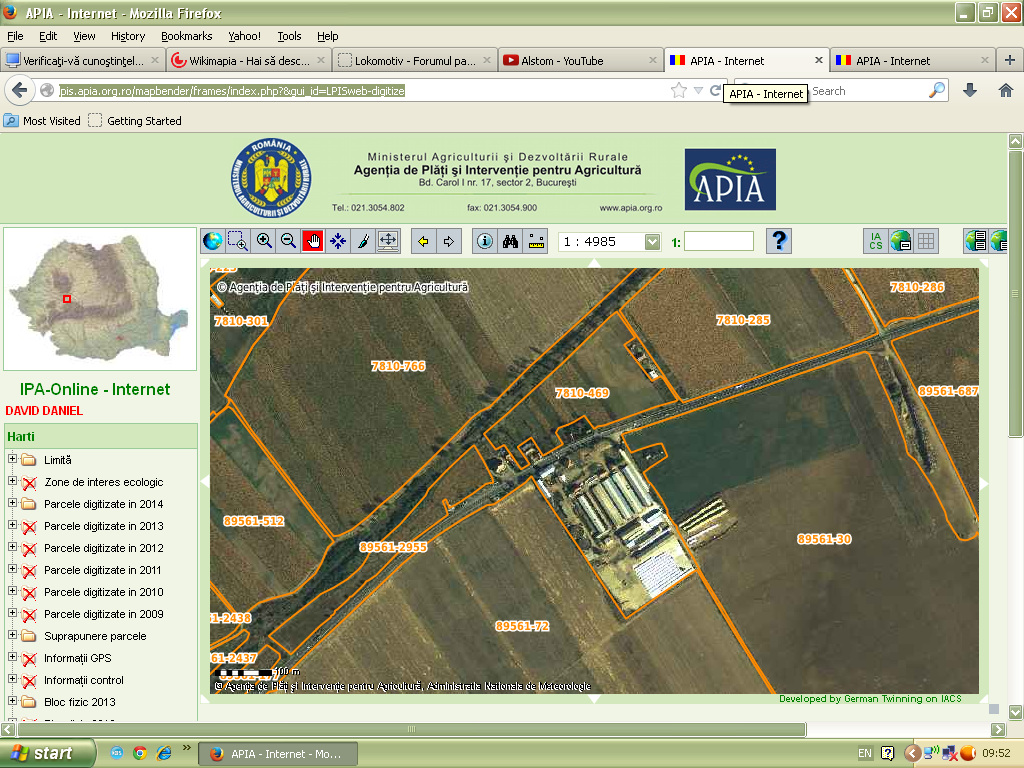The height and width of the screenshot is (768, 1024).
Task: Click the horizontal page scrollbar
Action: pyautogui.click(x=411, y=729)
